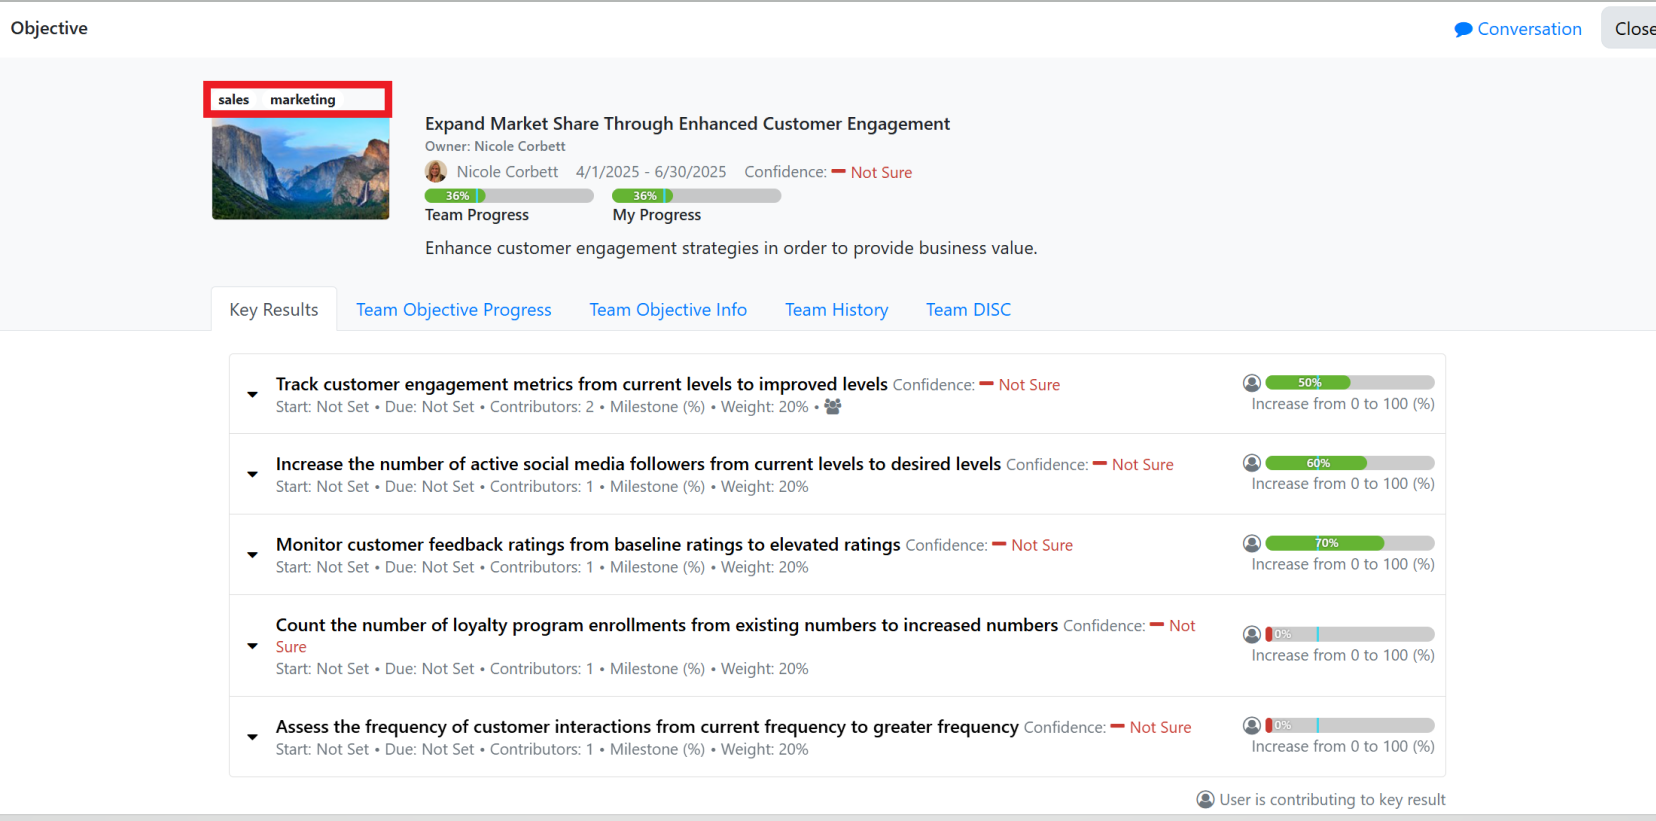Expand the active social media followers key result

pos(253,474)
